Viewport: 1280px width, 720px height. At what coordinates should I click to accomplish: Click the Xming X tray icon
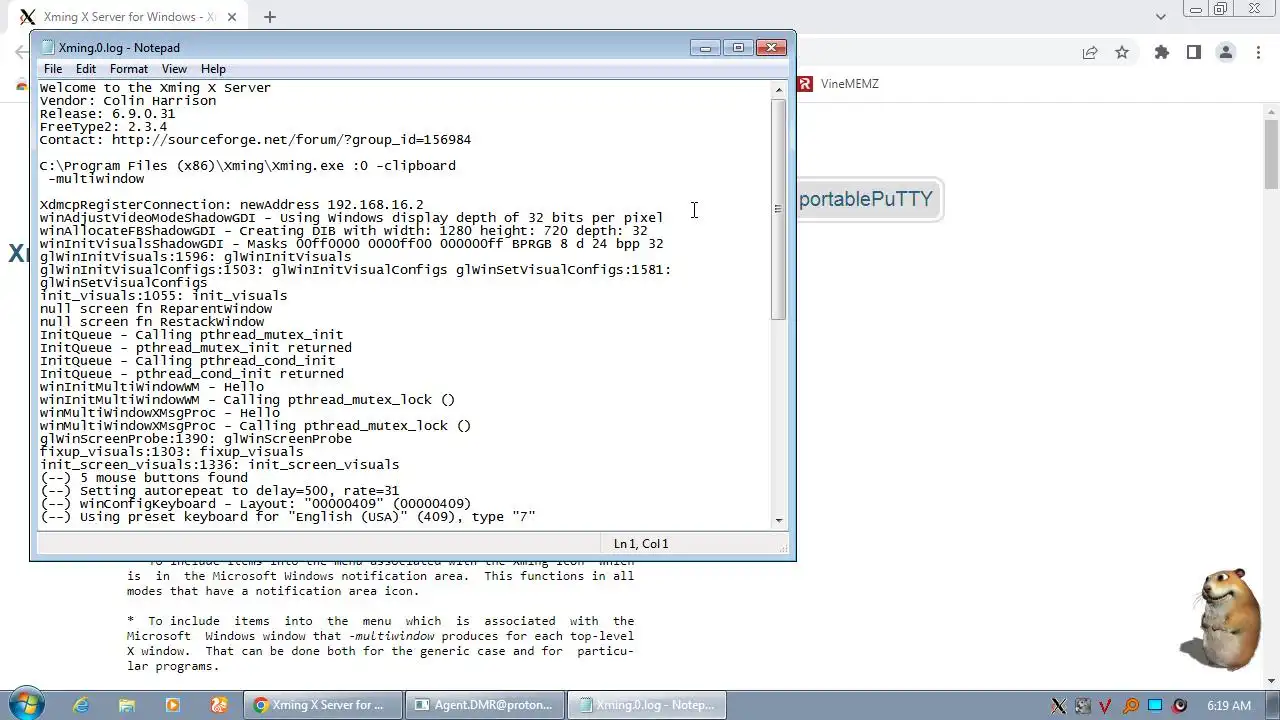1058,706
